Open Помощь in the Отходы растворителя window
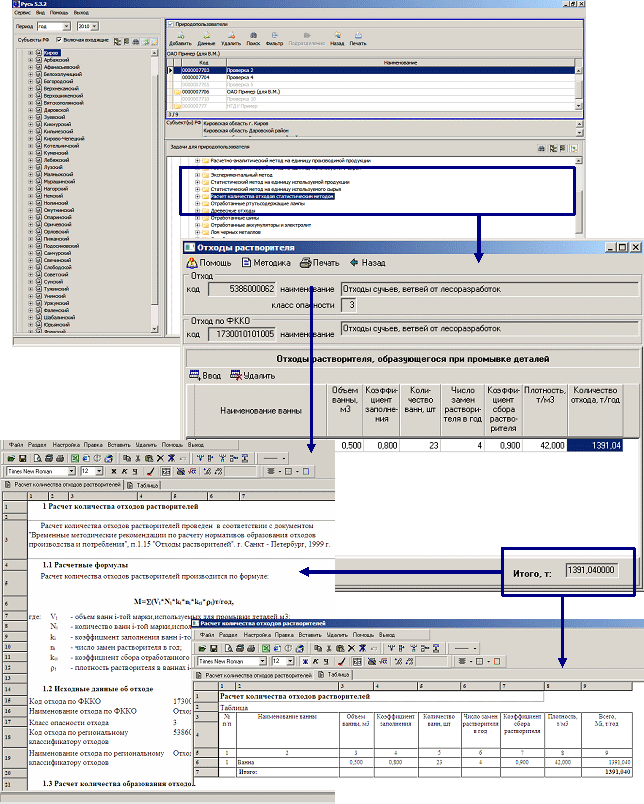644x804 pixels. 209,262
